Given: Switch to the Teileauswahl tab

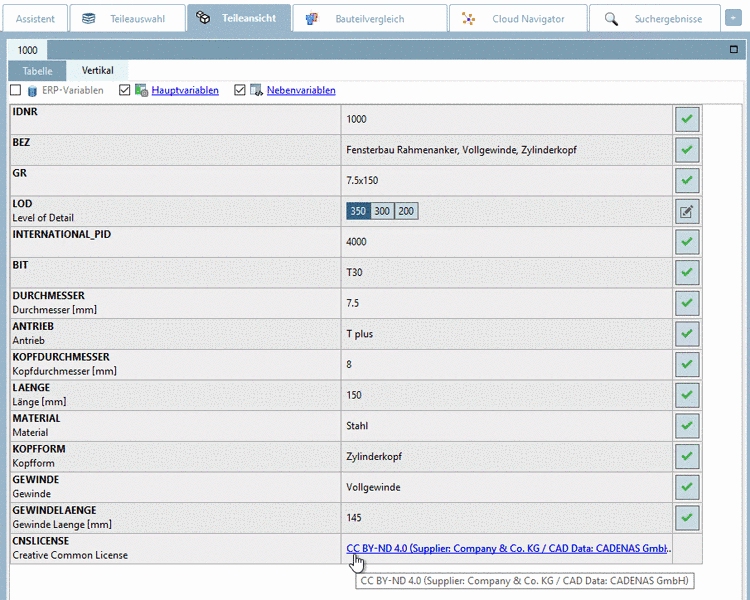Looking at the screenshot, I should (x=127, y=19).
